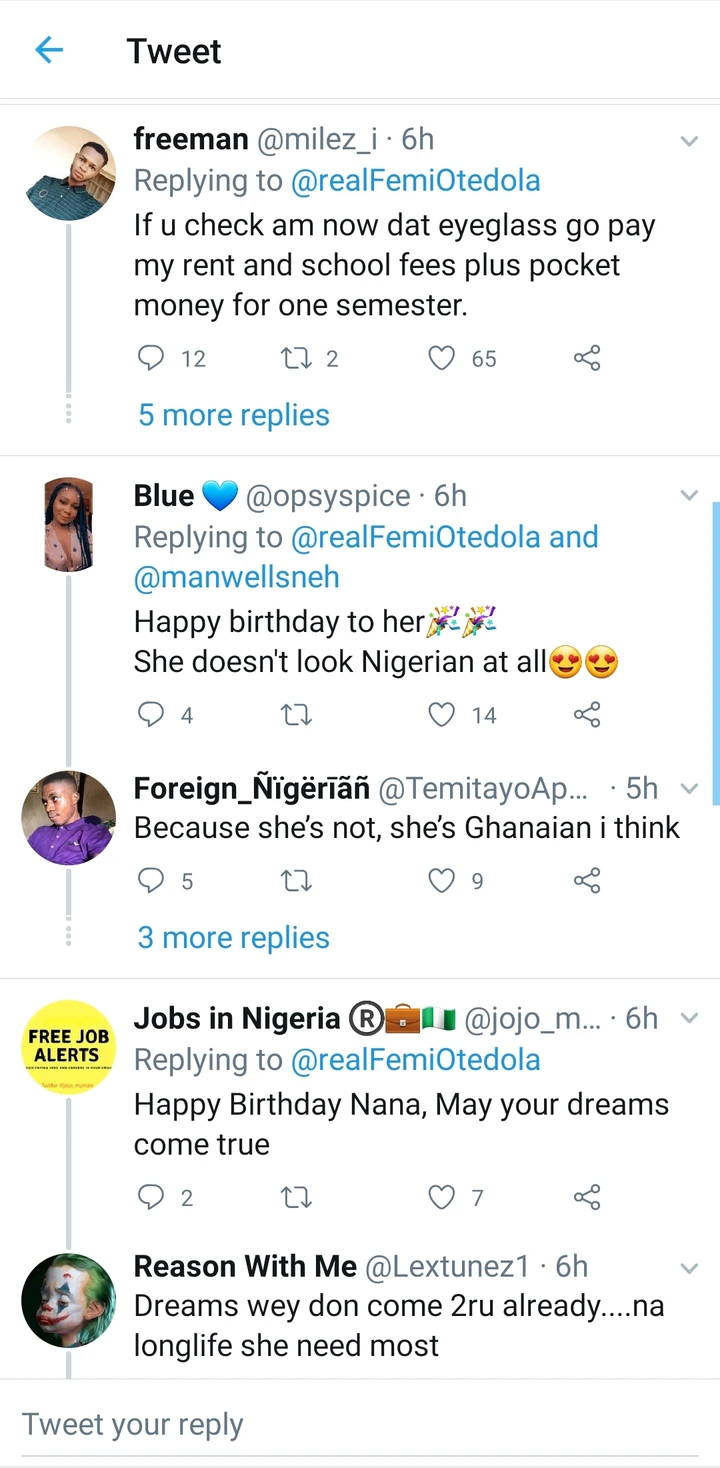Open FREE JOB ALERTS profile picture

point(69,1046)
